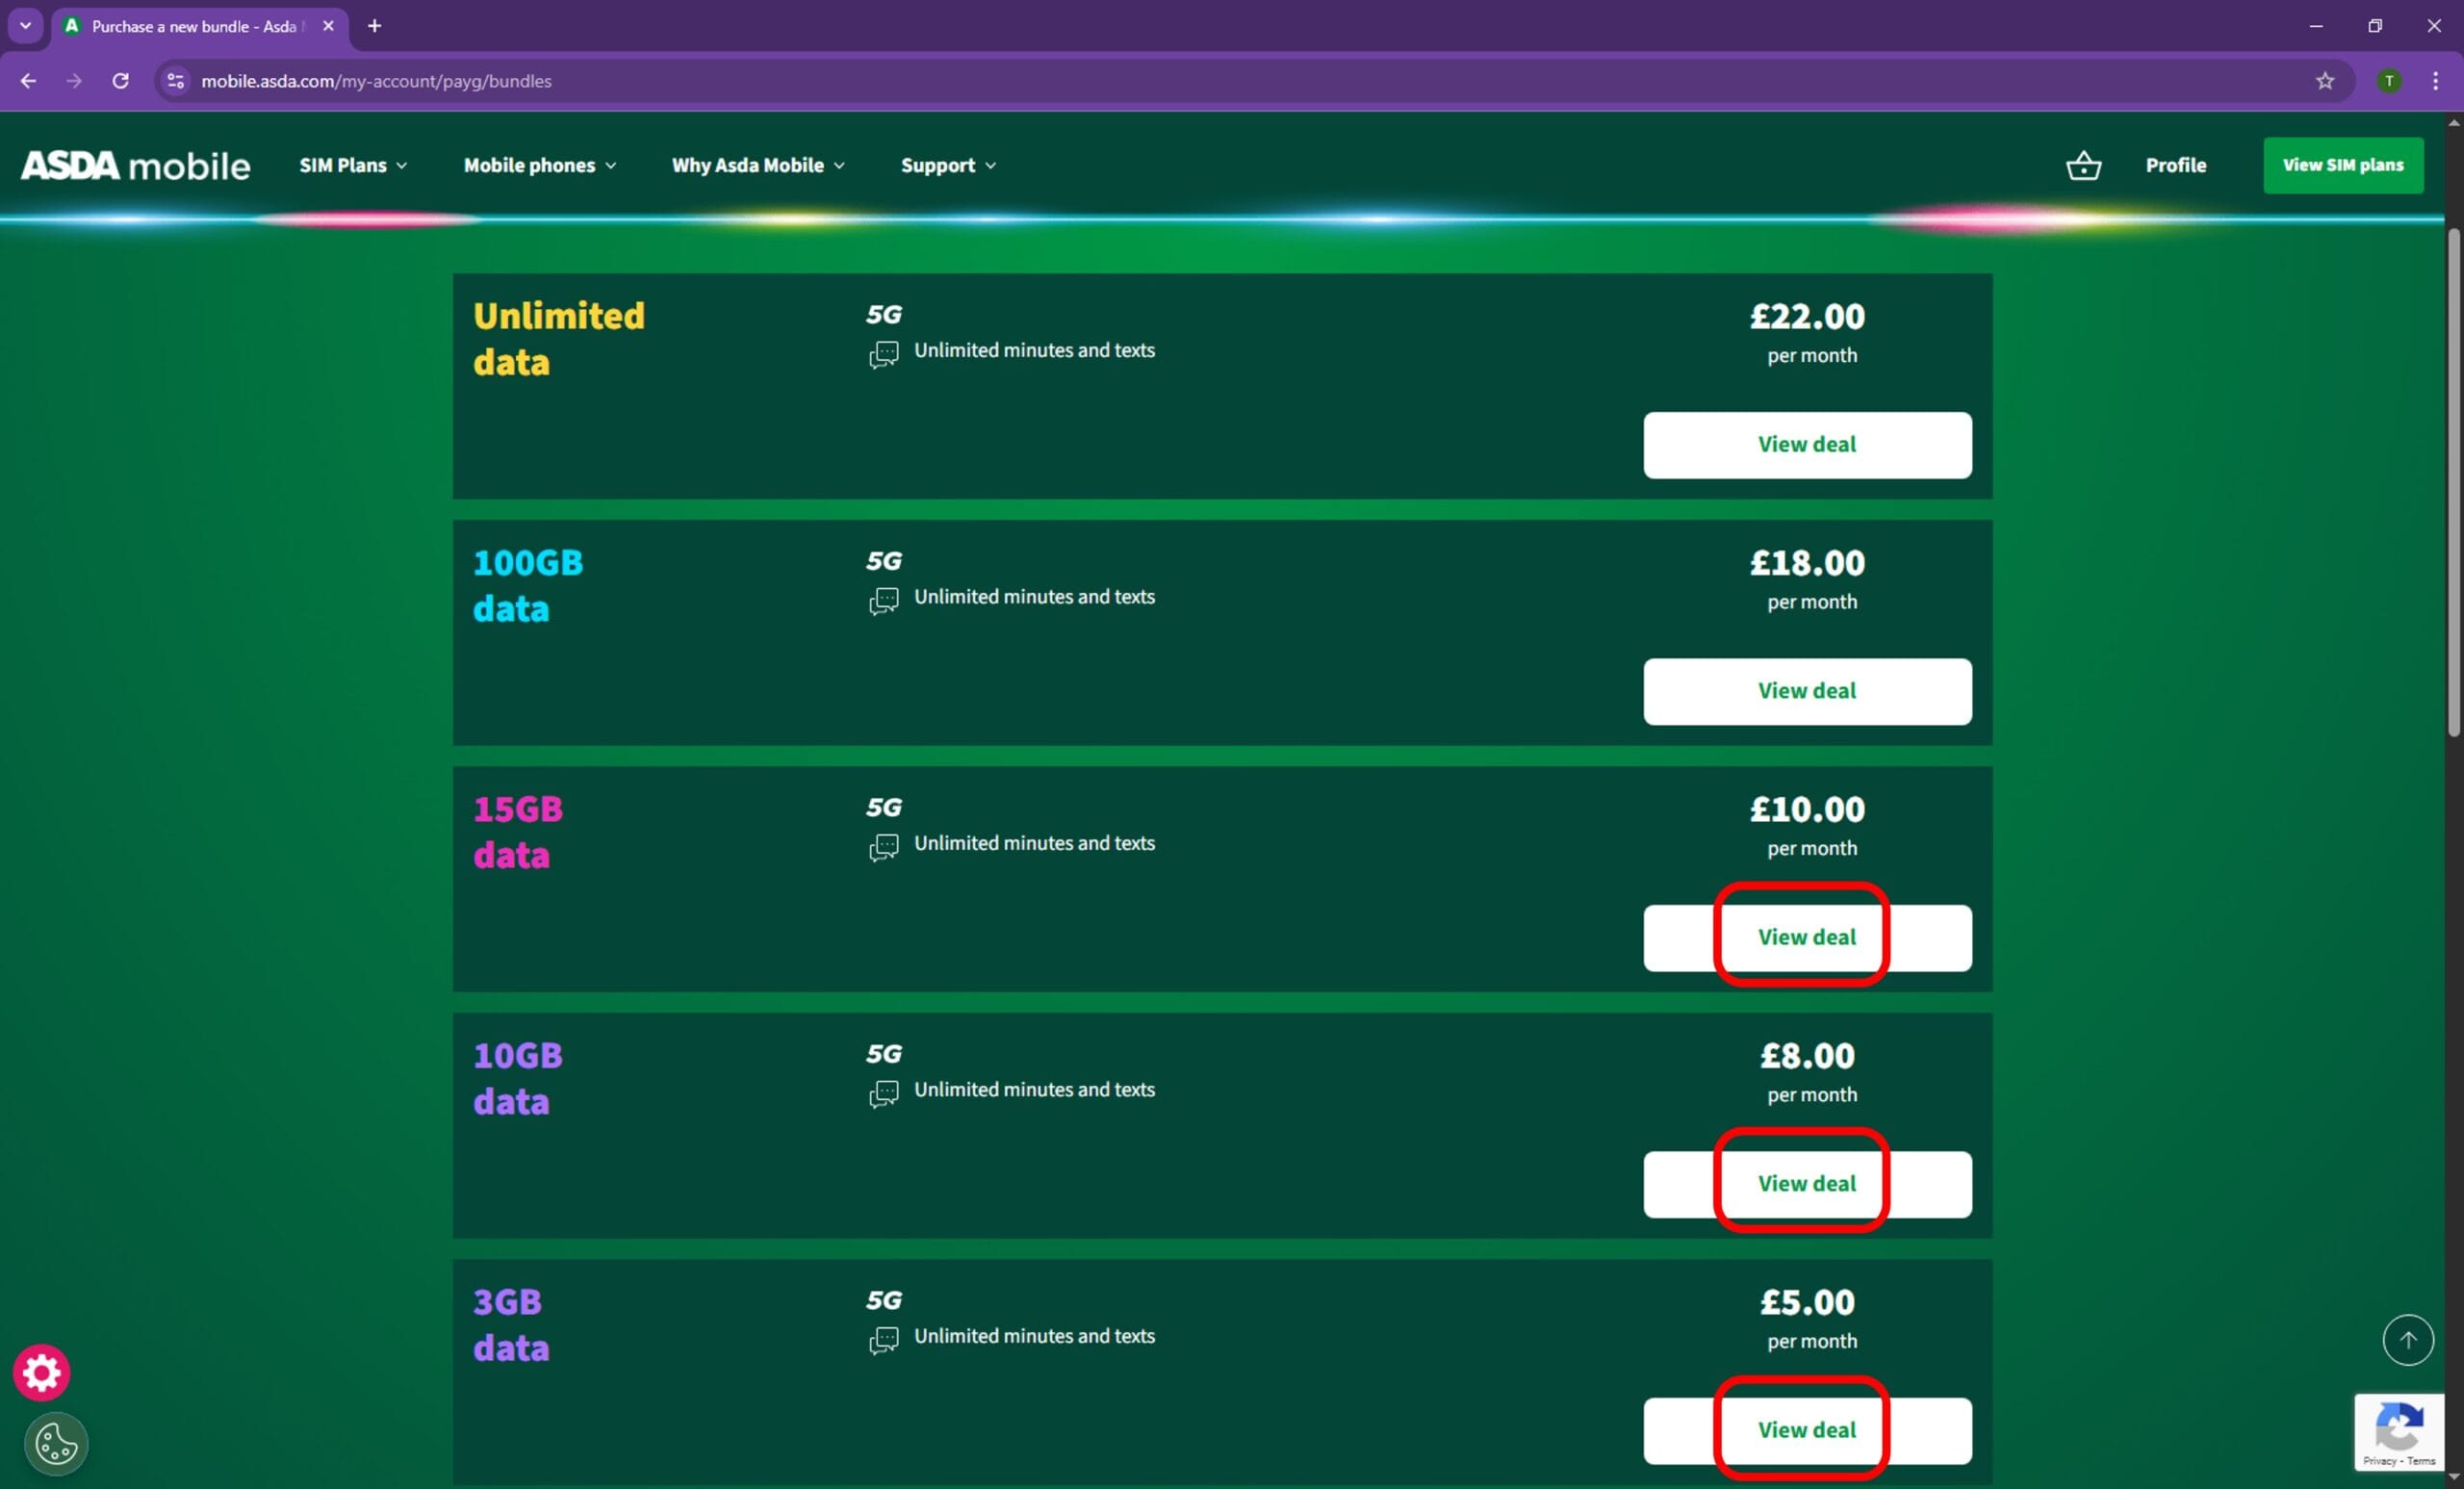The width and height of the screenshot is (2464, 1489).
Task: Click messages icon in Unlimited data plan
Action: tap(883, 354)
